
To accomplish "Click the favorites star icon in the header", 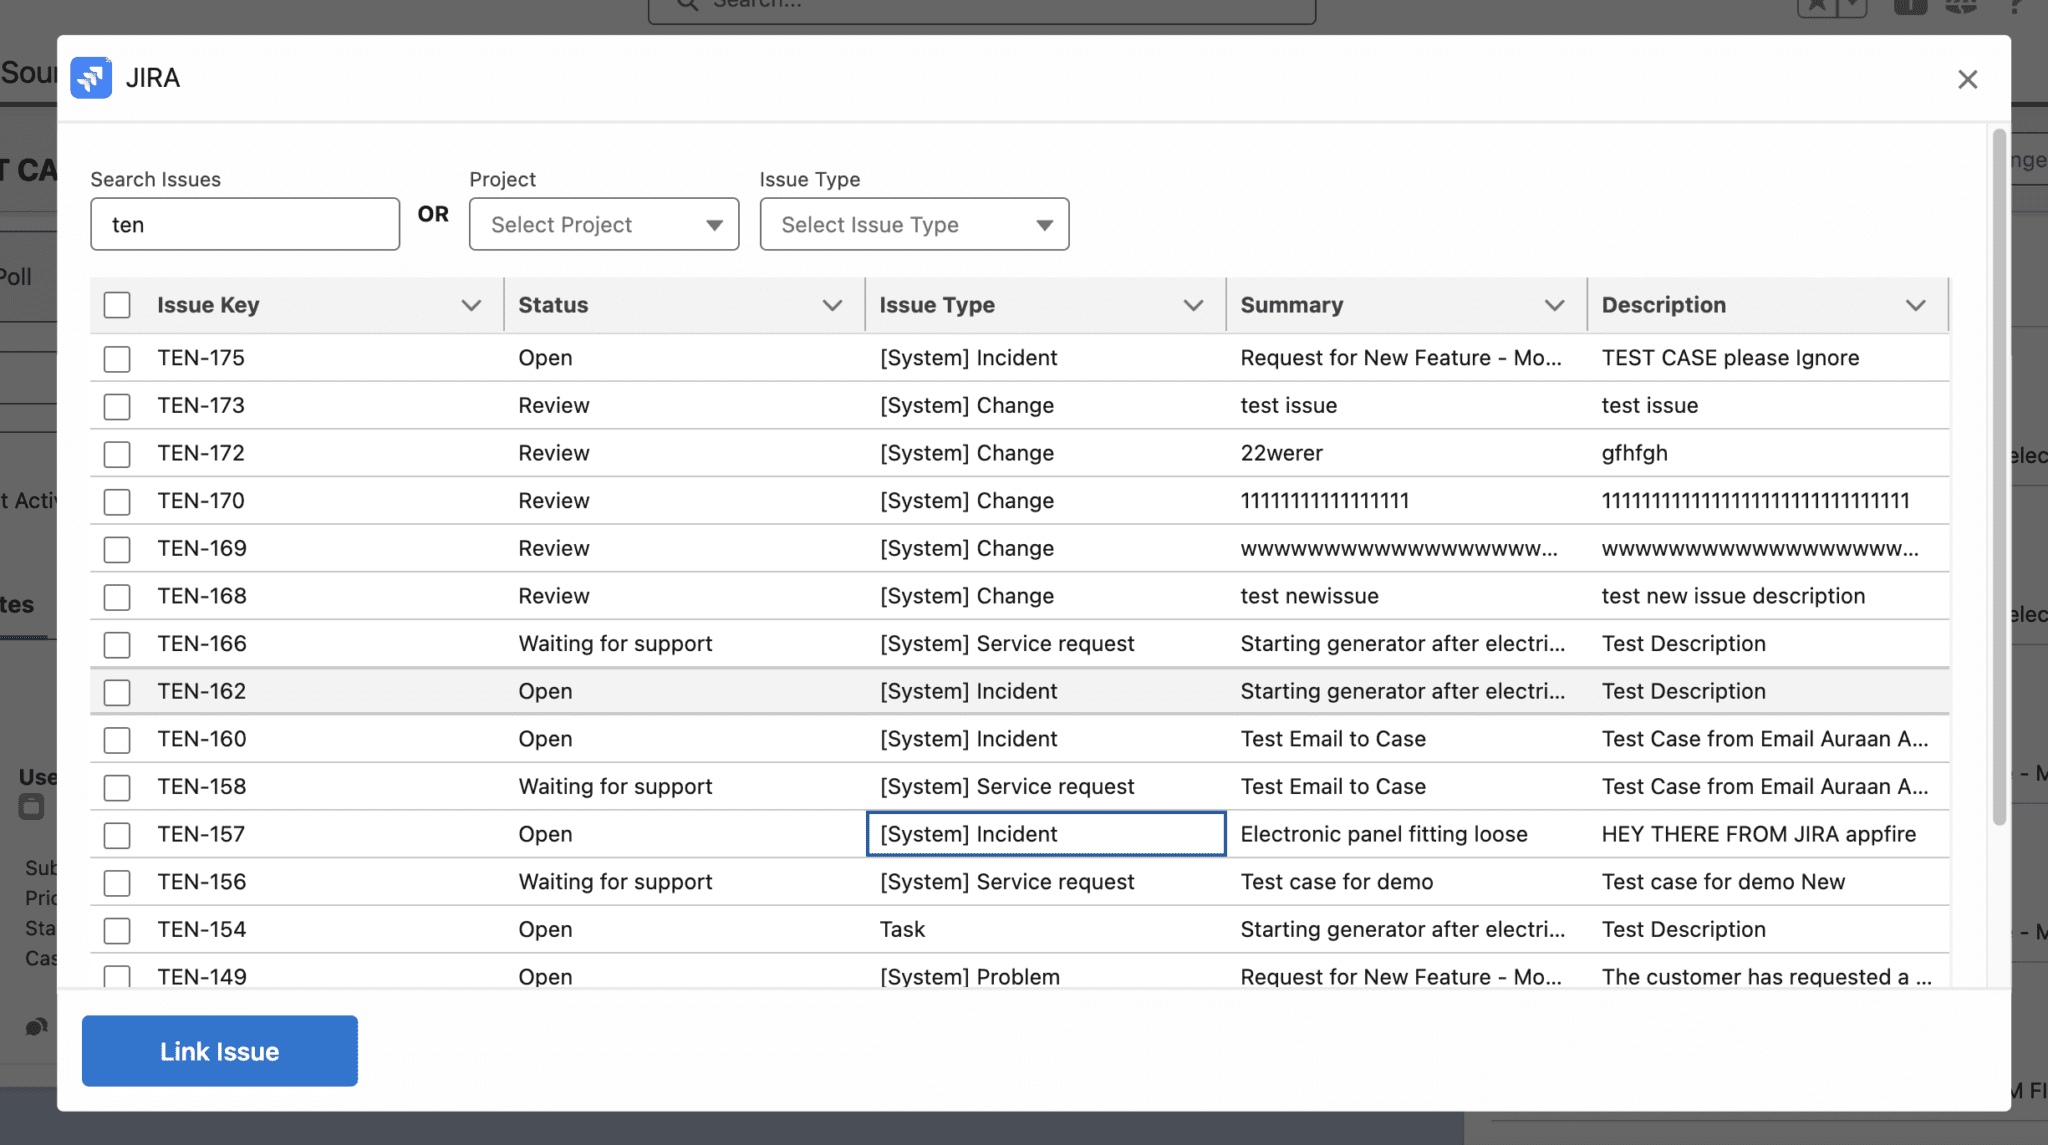I will tap(1816, 6).
